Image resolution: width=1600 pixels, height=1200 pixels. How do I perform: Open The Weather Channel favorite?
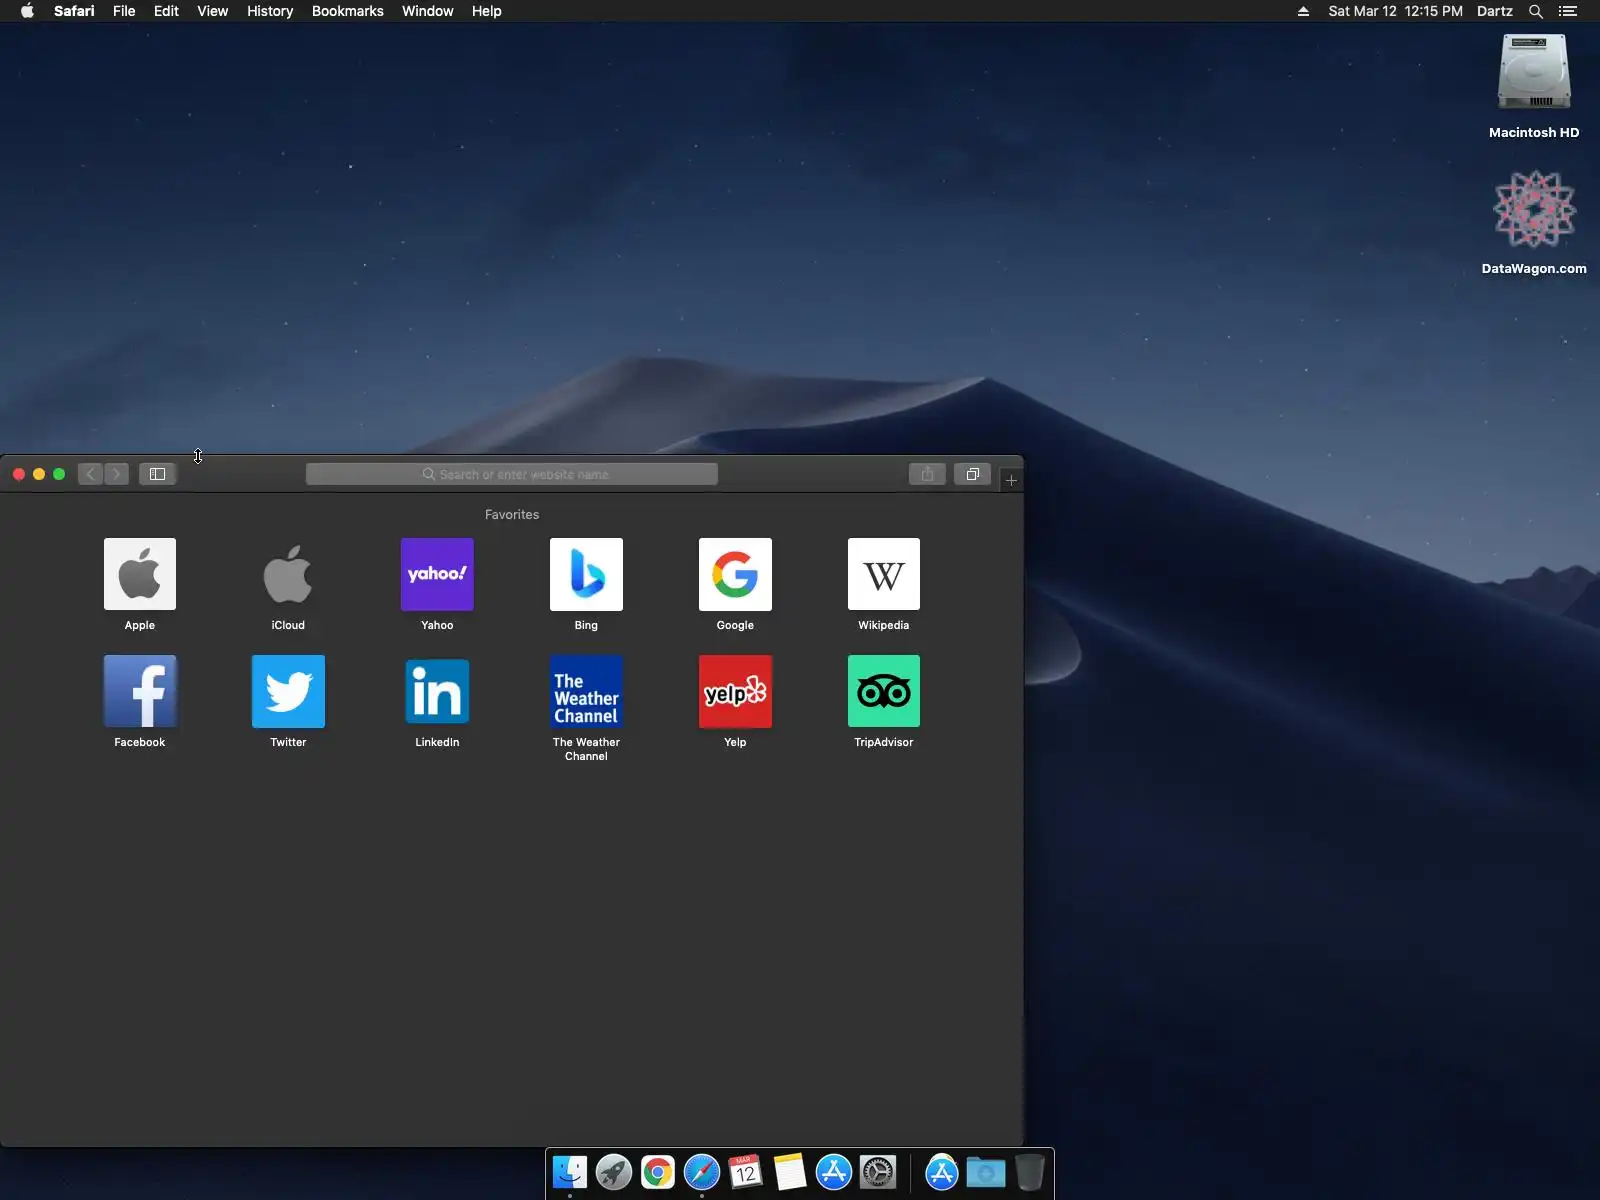pos(586,691)
